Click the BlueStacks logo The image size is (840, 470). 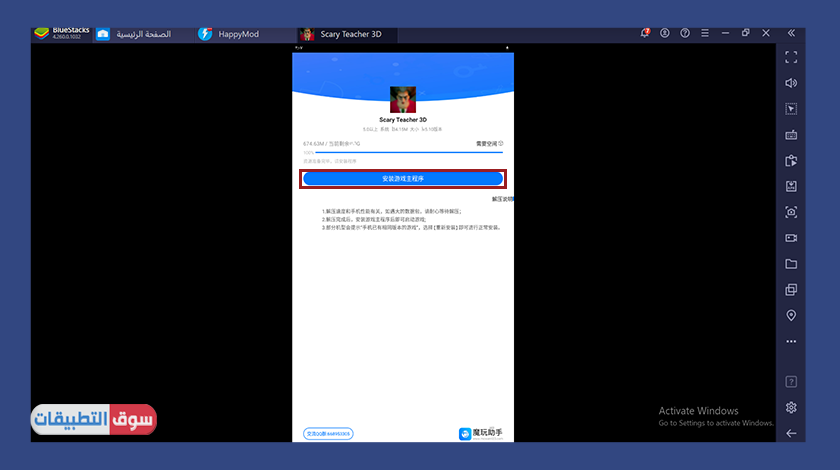tap(41, 34)
